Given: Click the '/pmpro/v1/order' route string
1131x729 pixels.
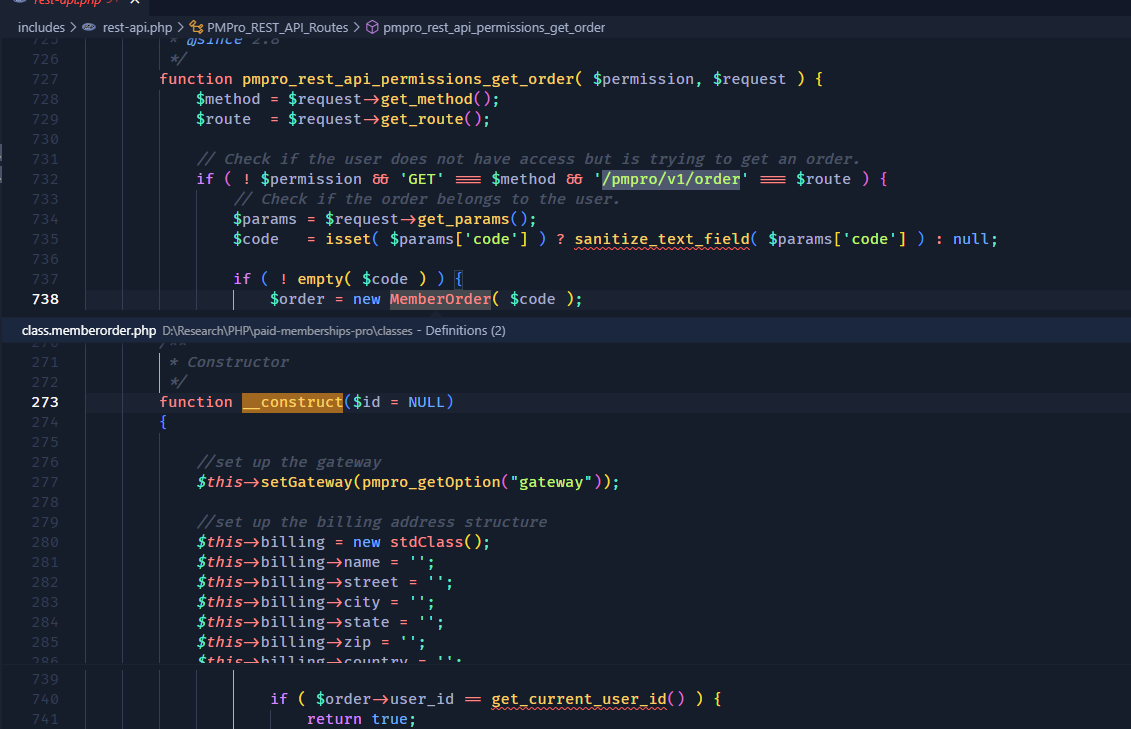Looking at the screenshot, I should pyautogui.click(x=671, y=180).
